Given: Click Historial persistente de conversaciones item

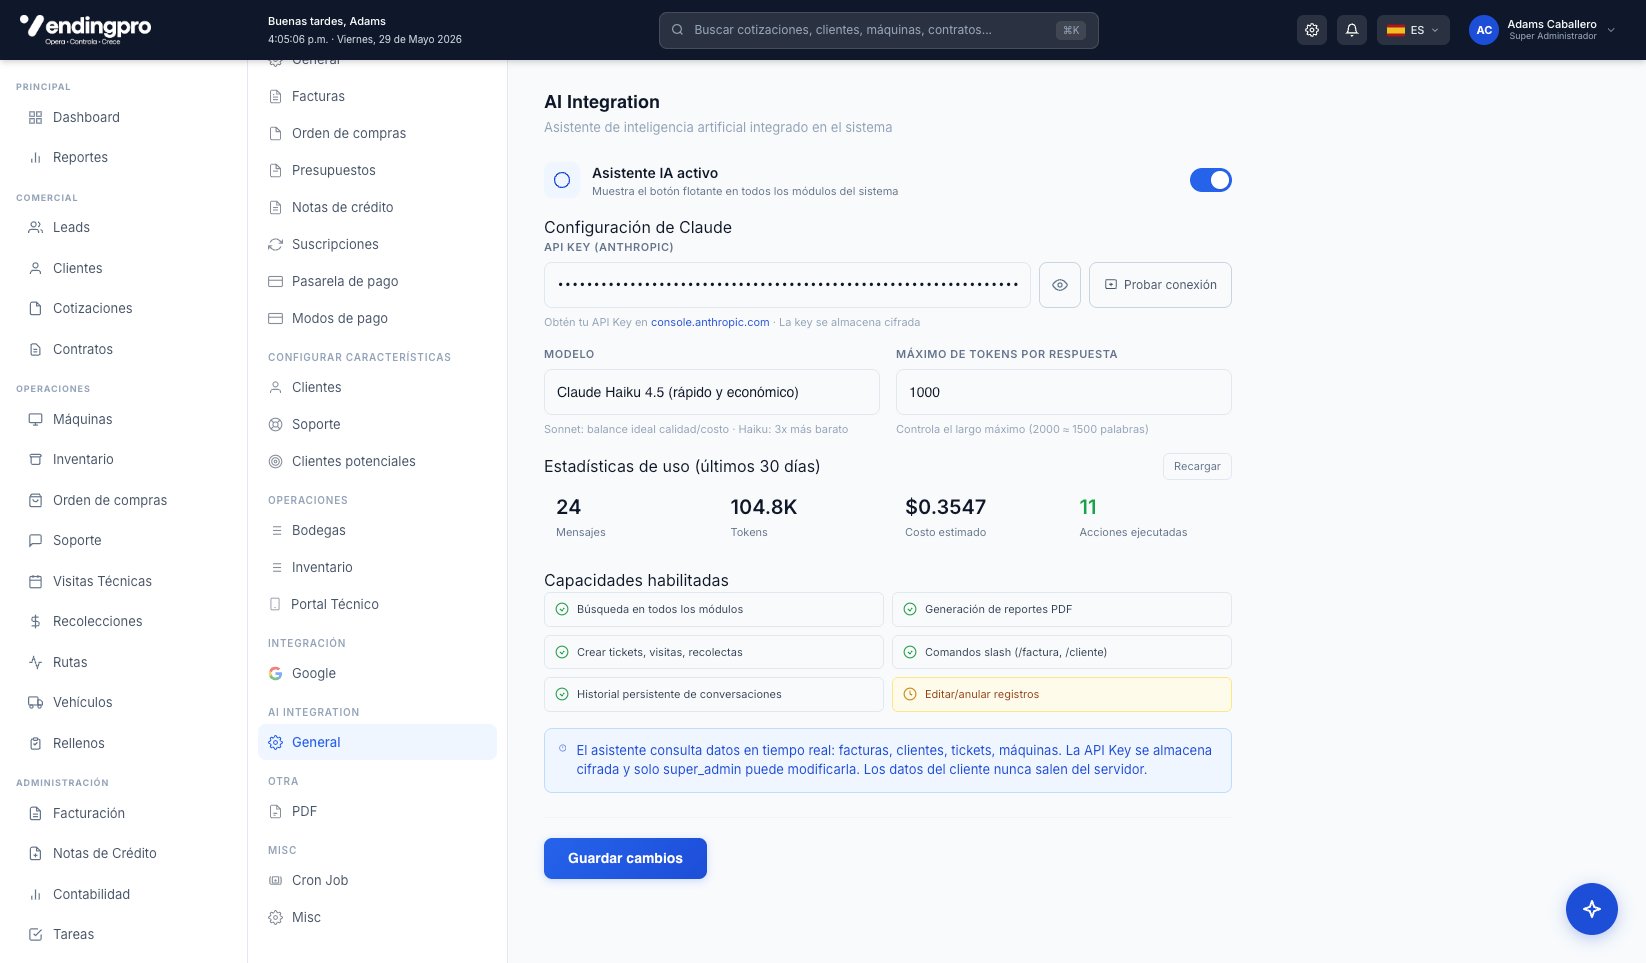Looking at the screenshot, I should (714, 694).
